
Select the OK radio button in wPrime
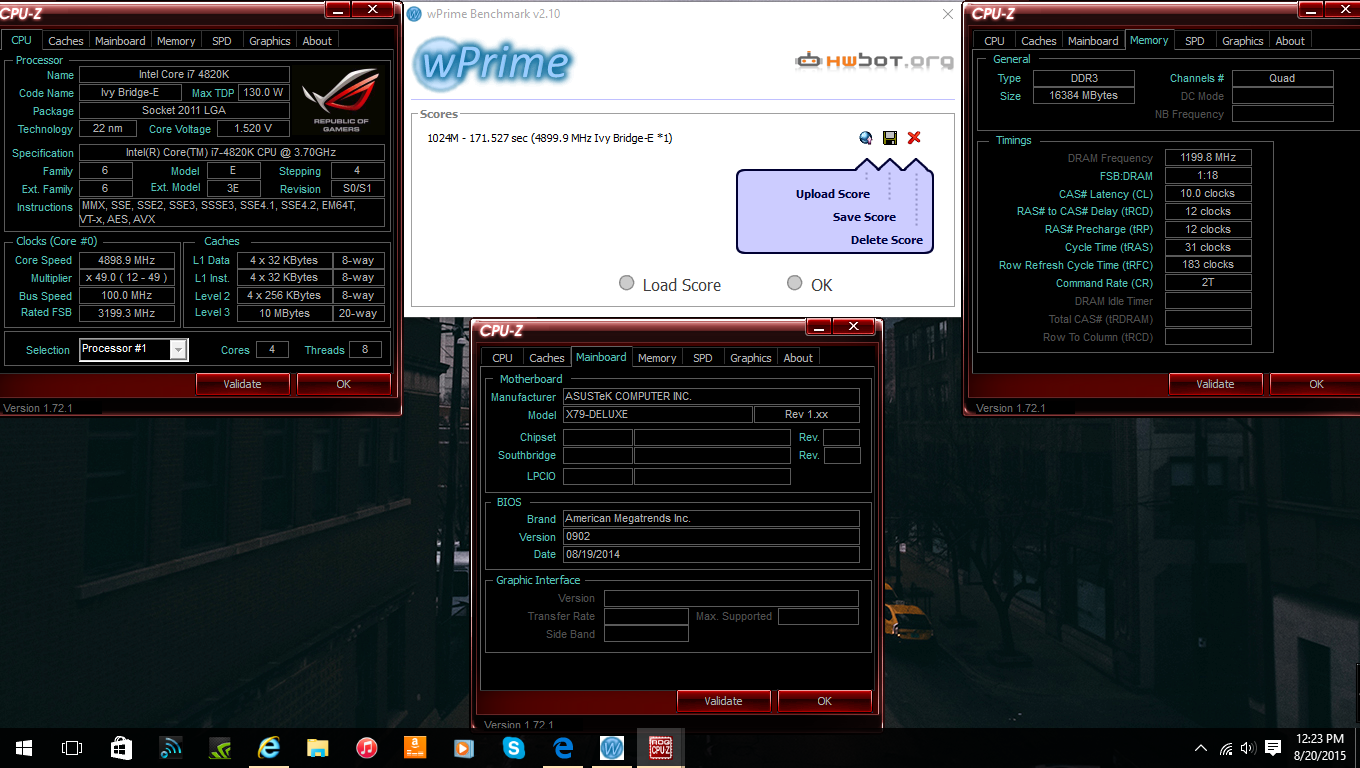coord(795,283)
